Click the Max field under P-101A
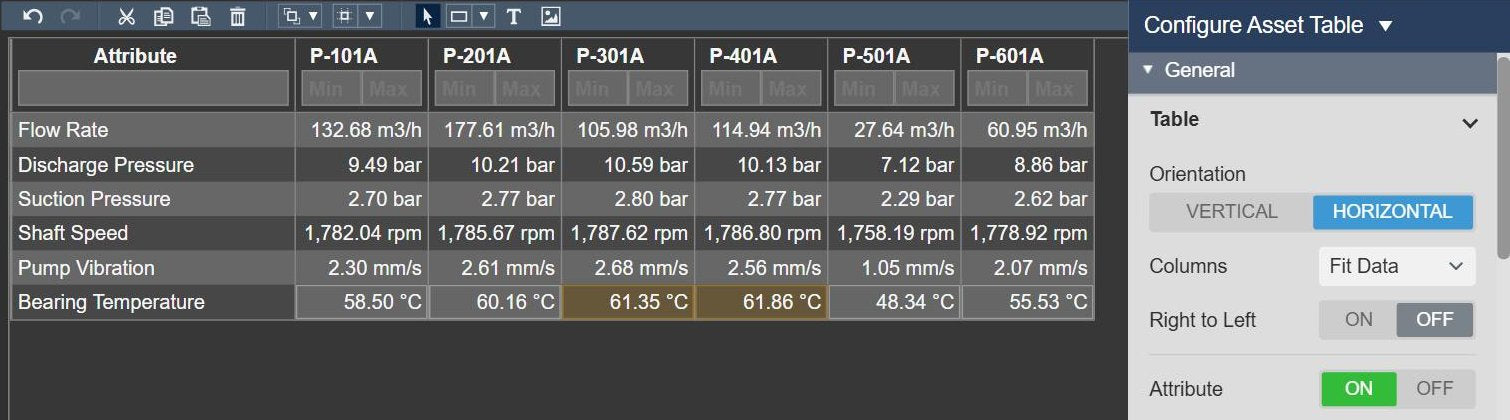The height and width of the screenshot is (420, 1510). [x=391, y=89]
